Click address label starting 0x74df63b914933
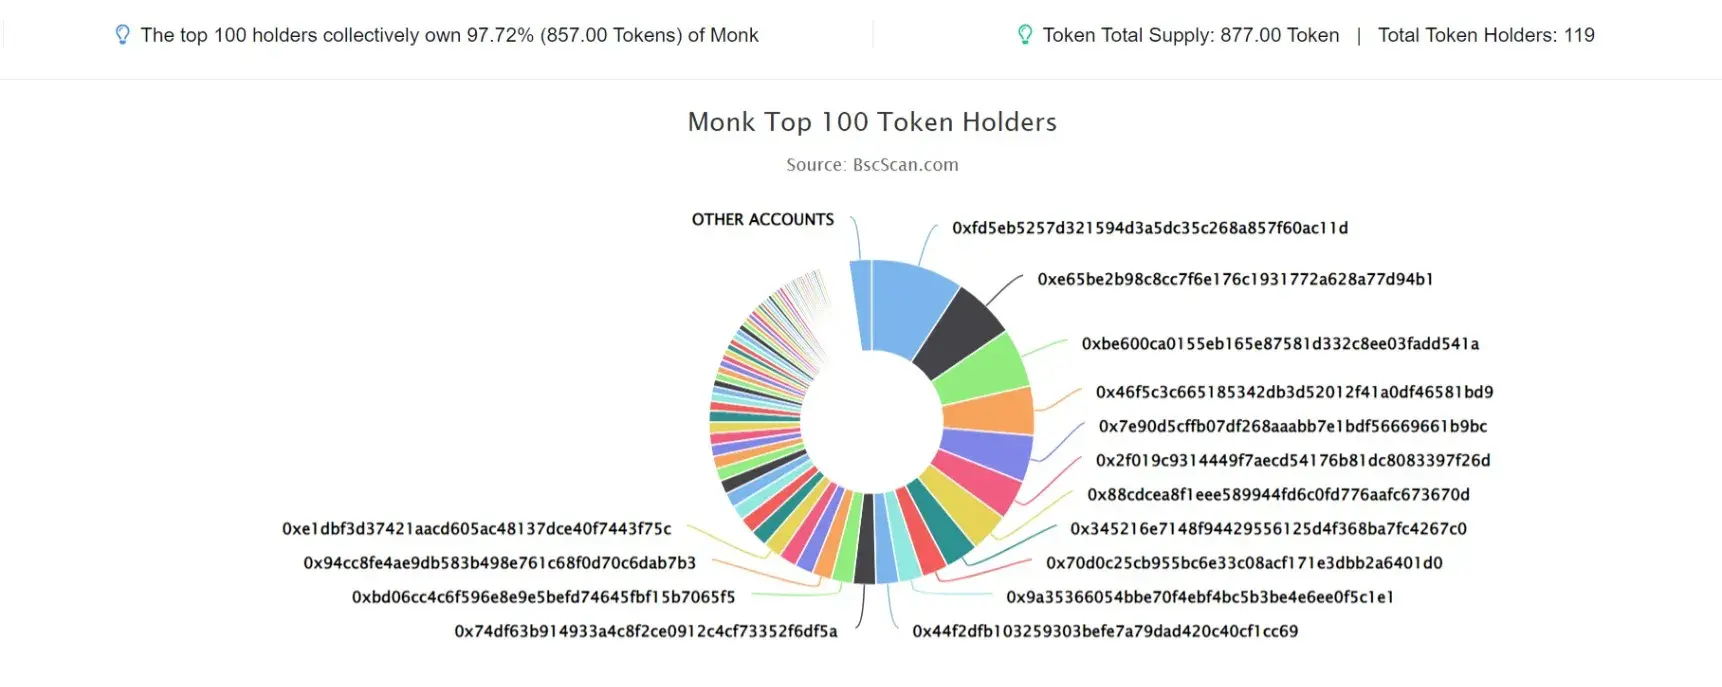This screenshot has height=687, width=1722. [x=646, y=632]
